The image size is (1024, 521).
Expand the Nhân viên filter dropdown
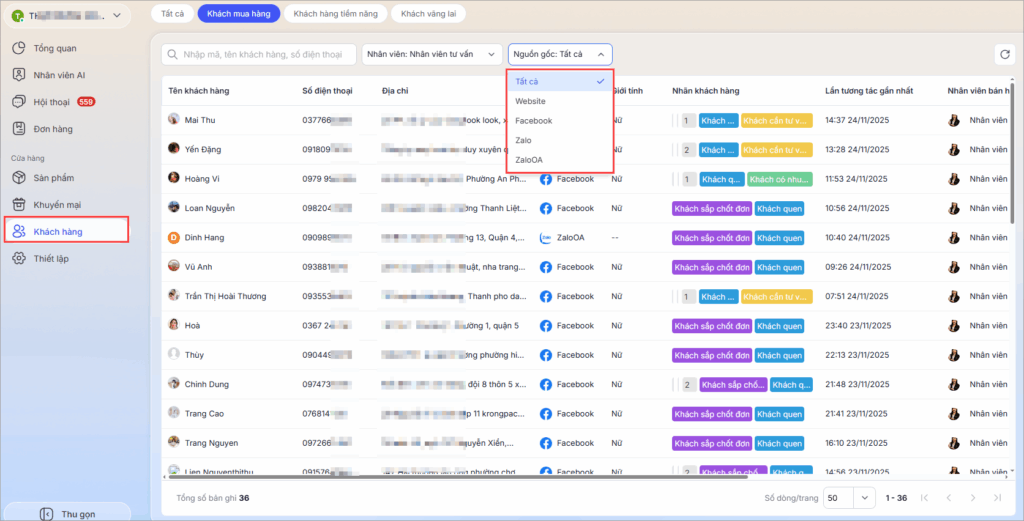431,54
